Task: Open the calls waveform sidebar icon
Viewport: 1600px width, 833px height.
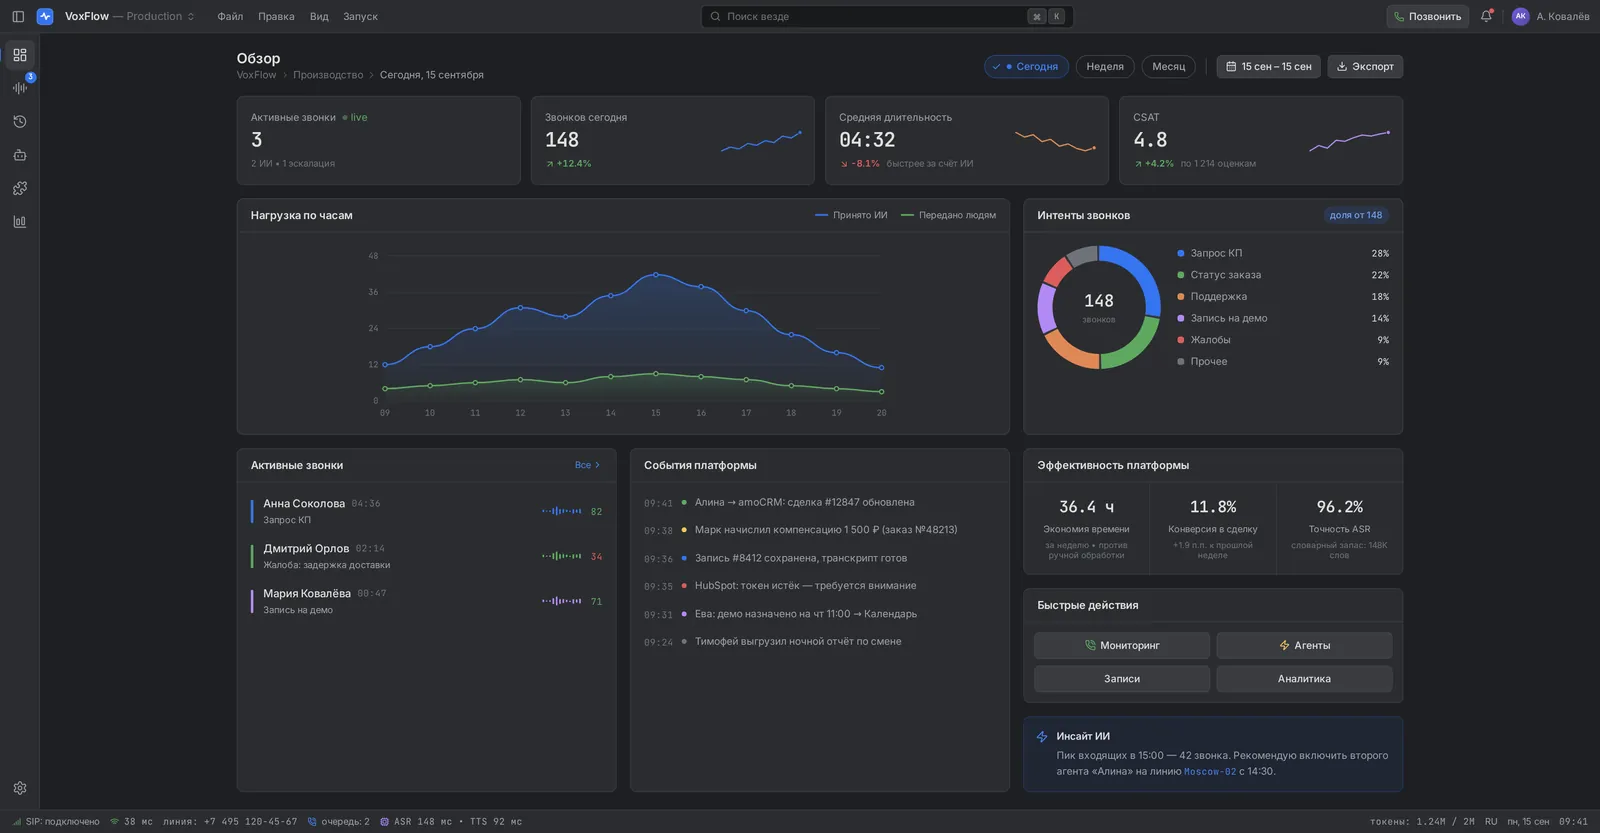Action: click(x=20, y=88)
